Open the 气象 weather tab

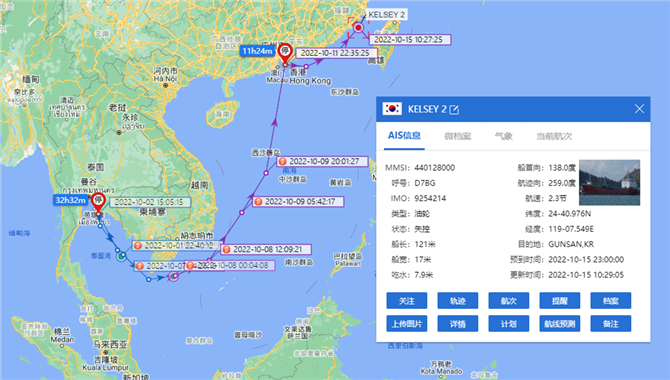[503, 136]
